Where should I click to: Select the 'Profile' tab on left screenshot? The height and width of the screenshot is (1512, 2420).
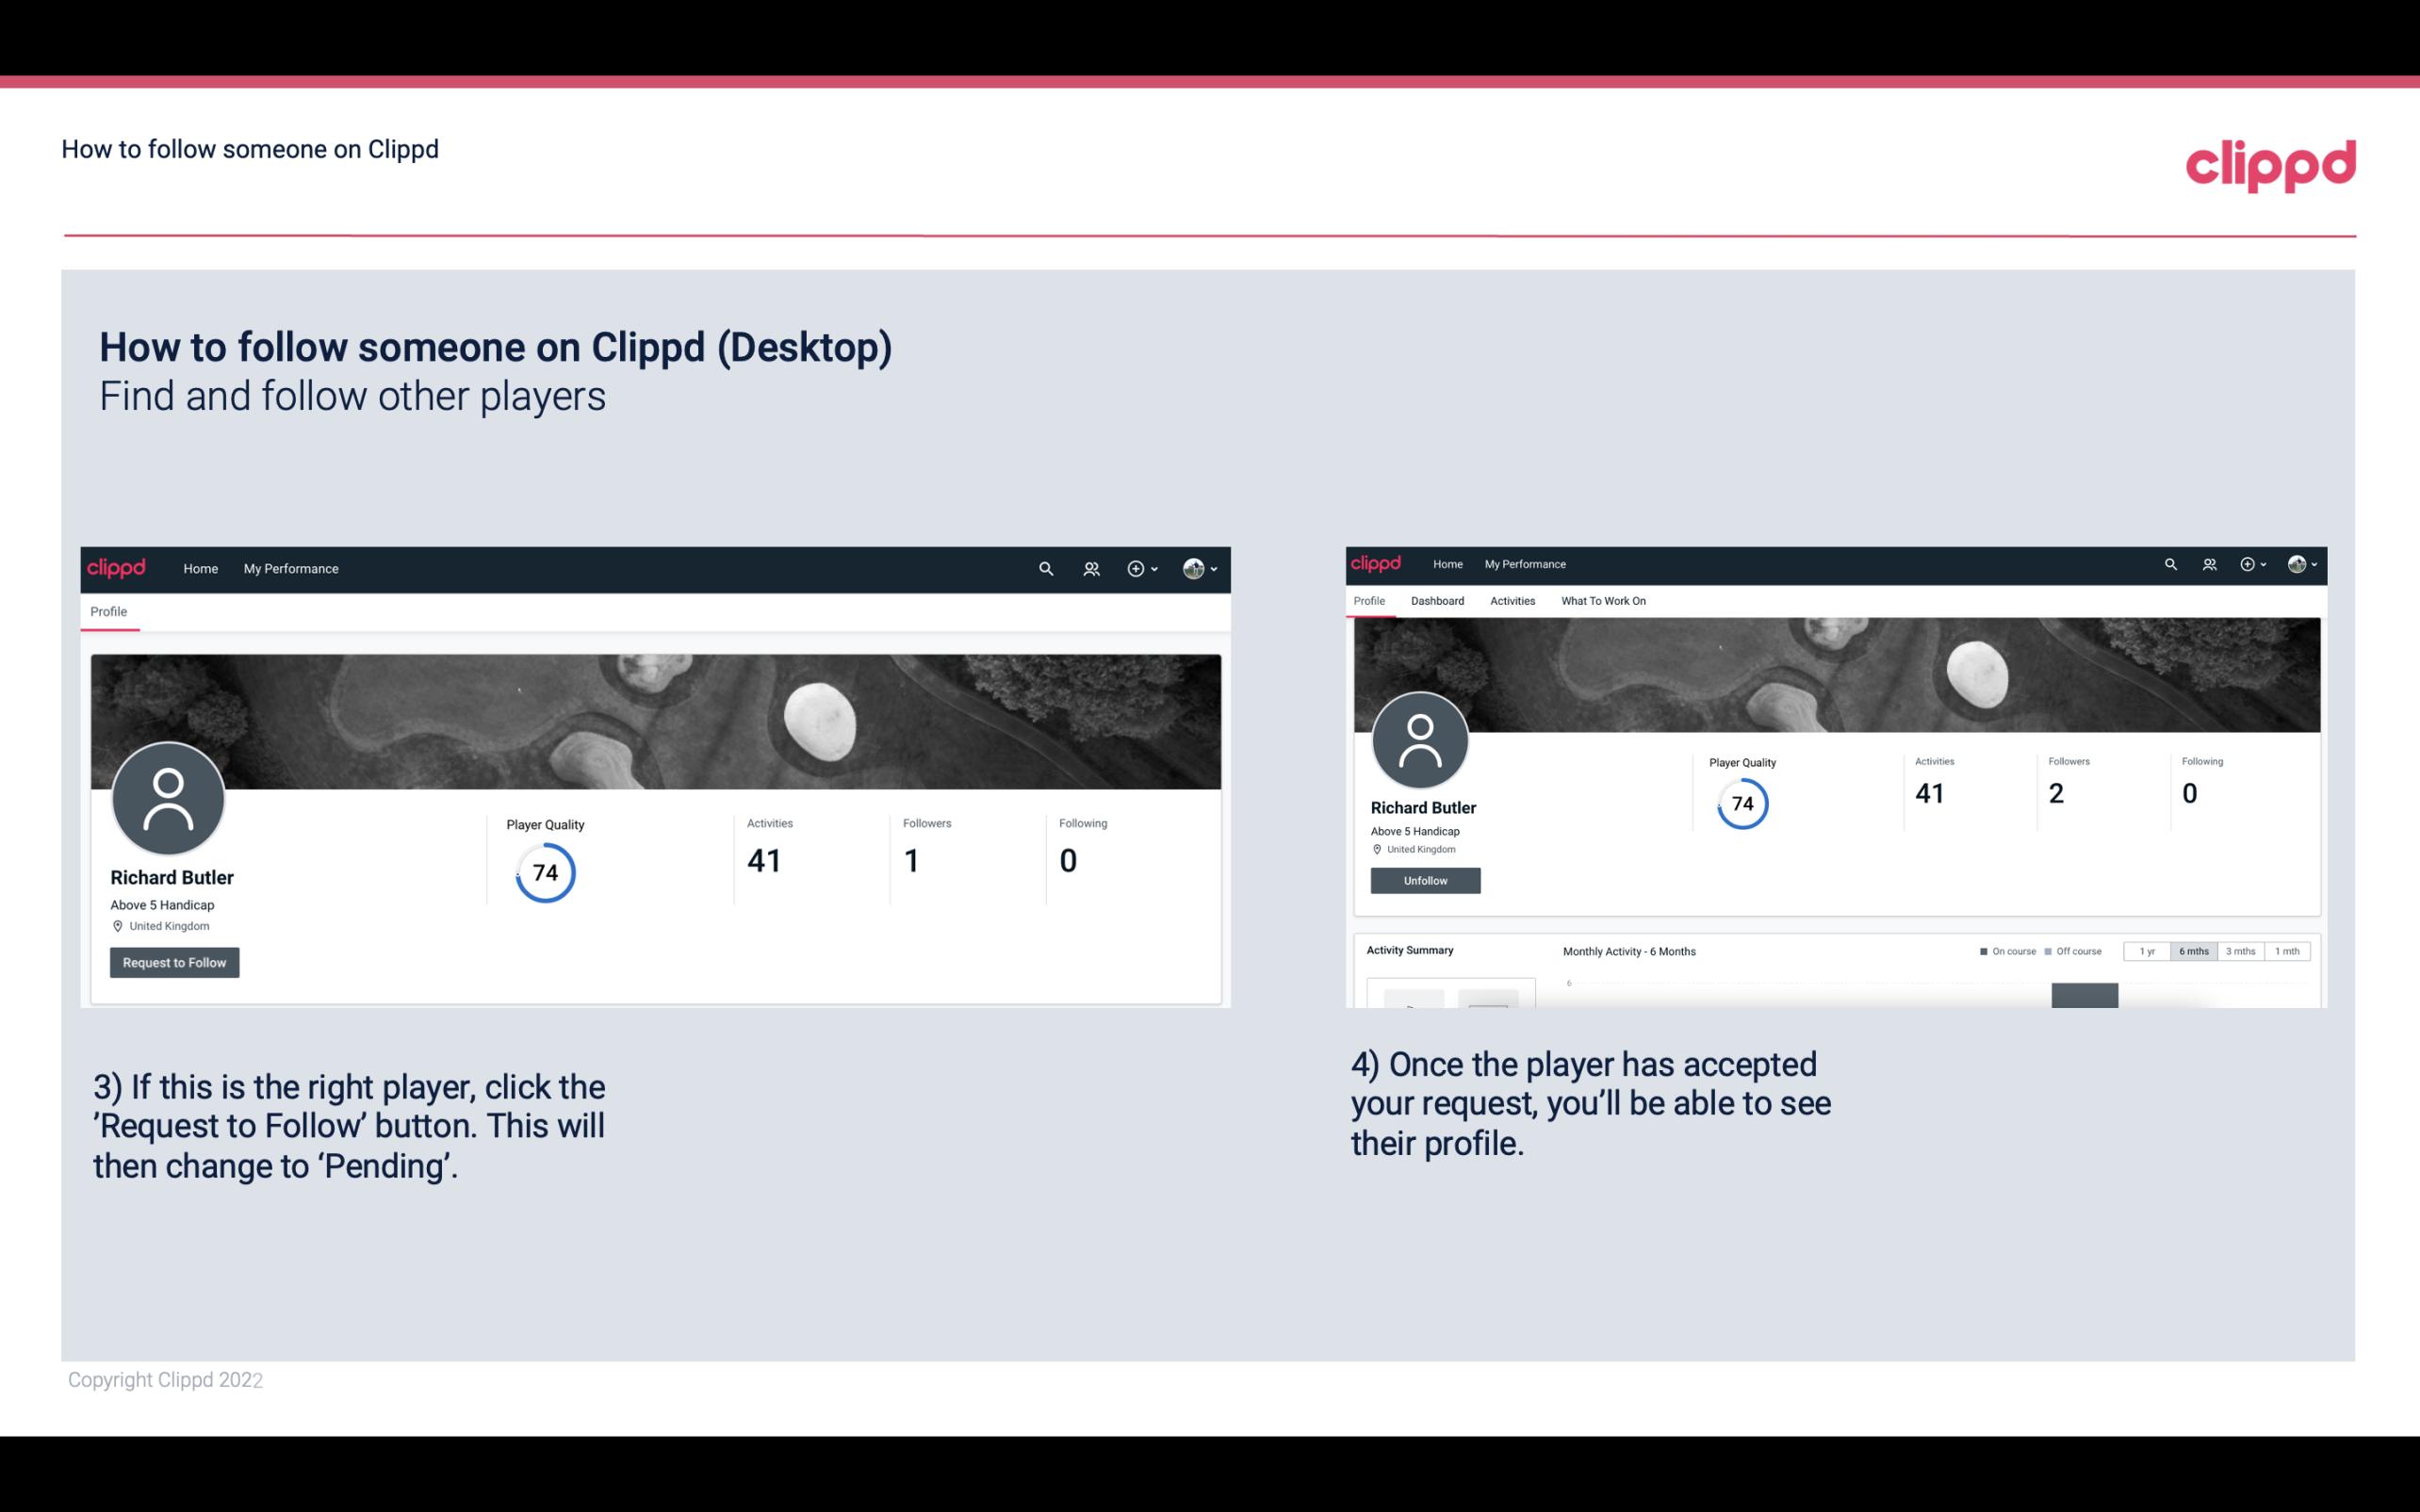click(106, 611)
